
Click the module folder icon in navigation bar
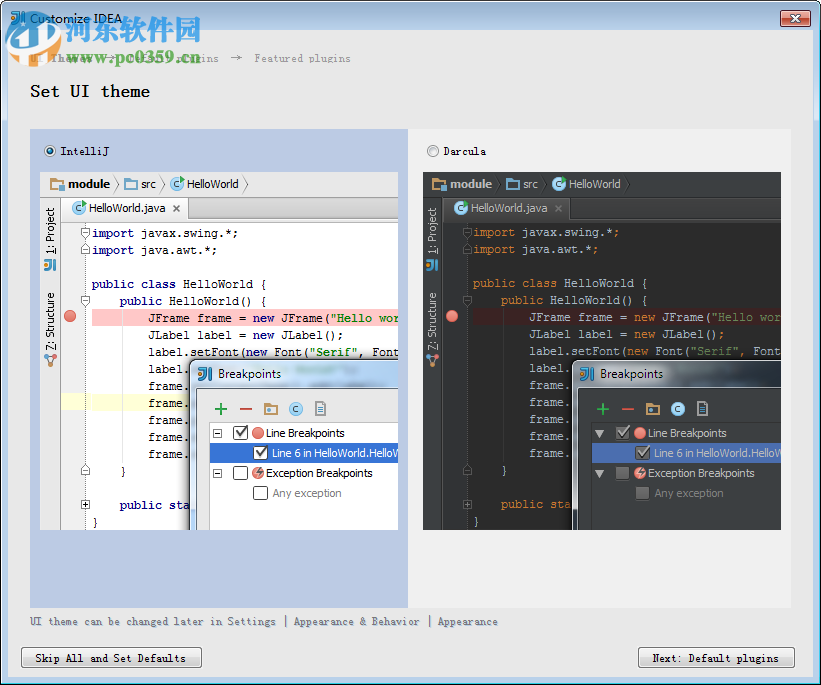56,184
